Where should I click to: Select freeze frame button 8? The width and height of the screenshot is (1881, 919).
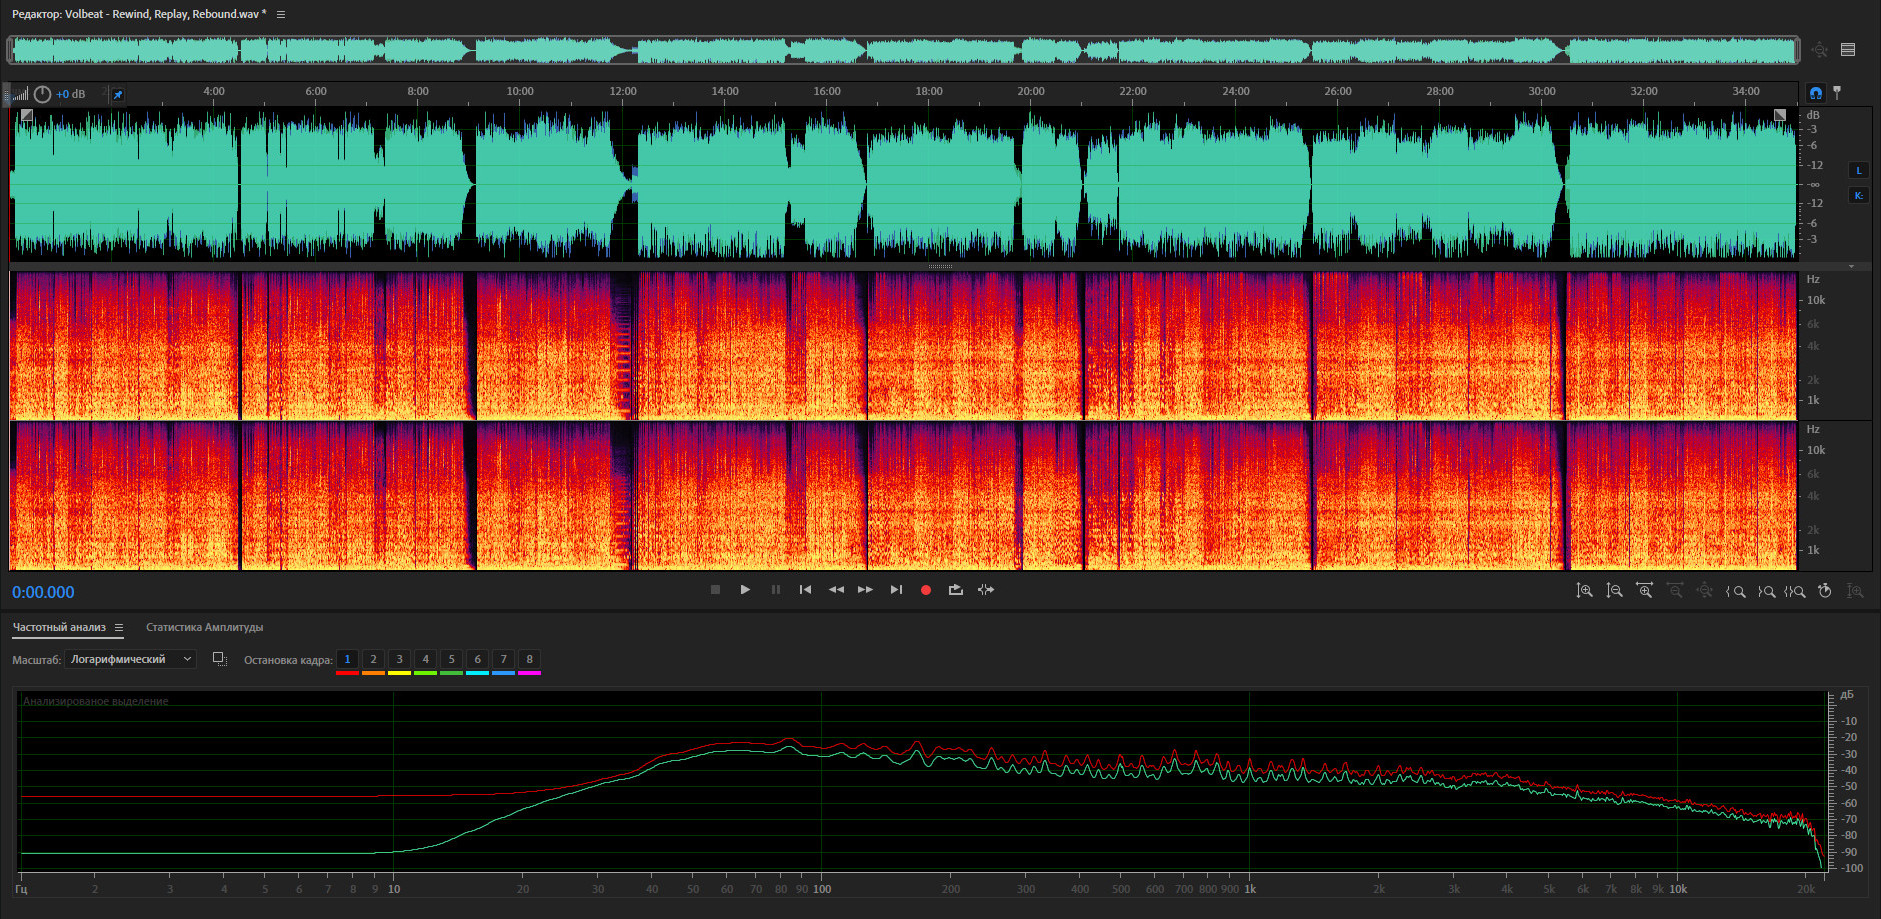point(529,659)
